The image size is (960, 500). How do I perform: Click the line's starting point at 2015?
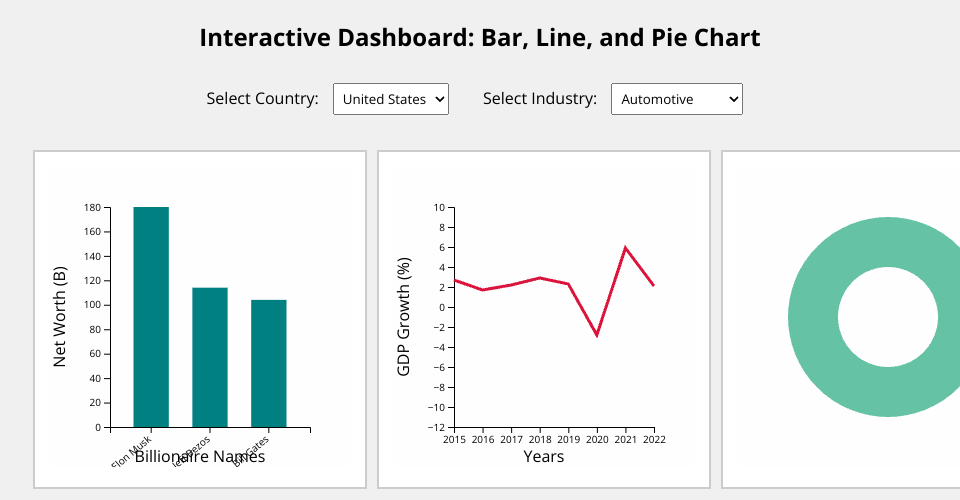pos(455,280)
